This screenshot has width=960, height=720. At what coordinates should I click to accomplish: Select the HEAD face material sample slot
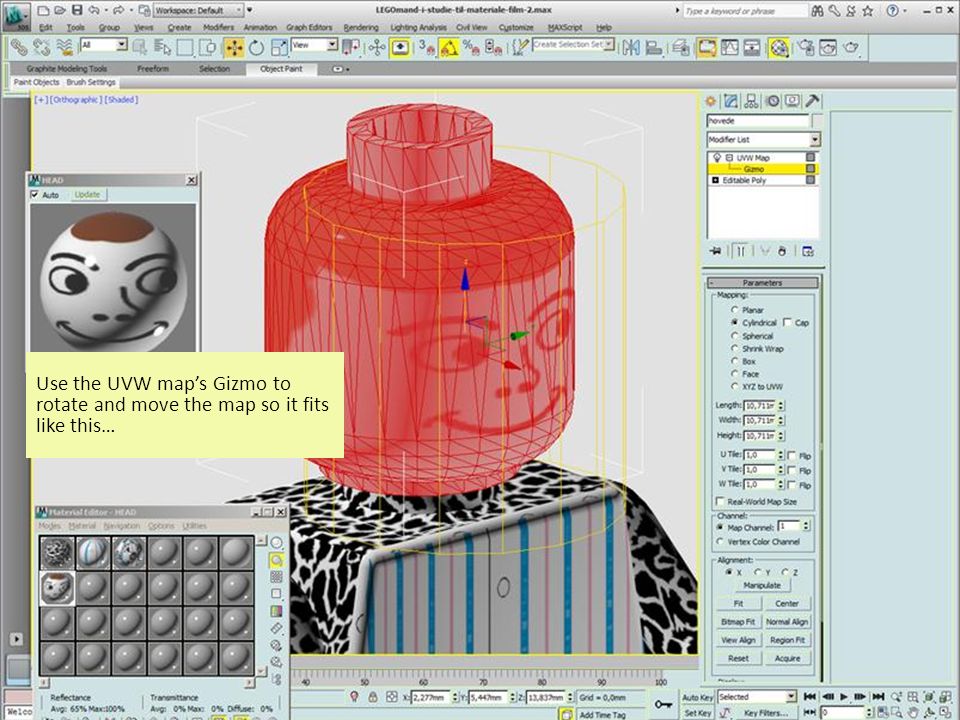pos(58,588)
